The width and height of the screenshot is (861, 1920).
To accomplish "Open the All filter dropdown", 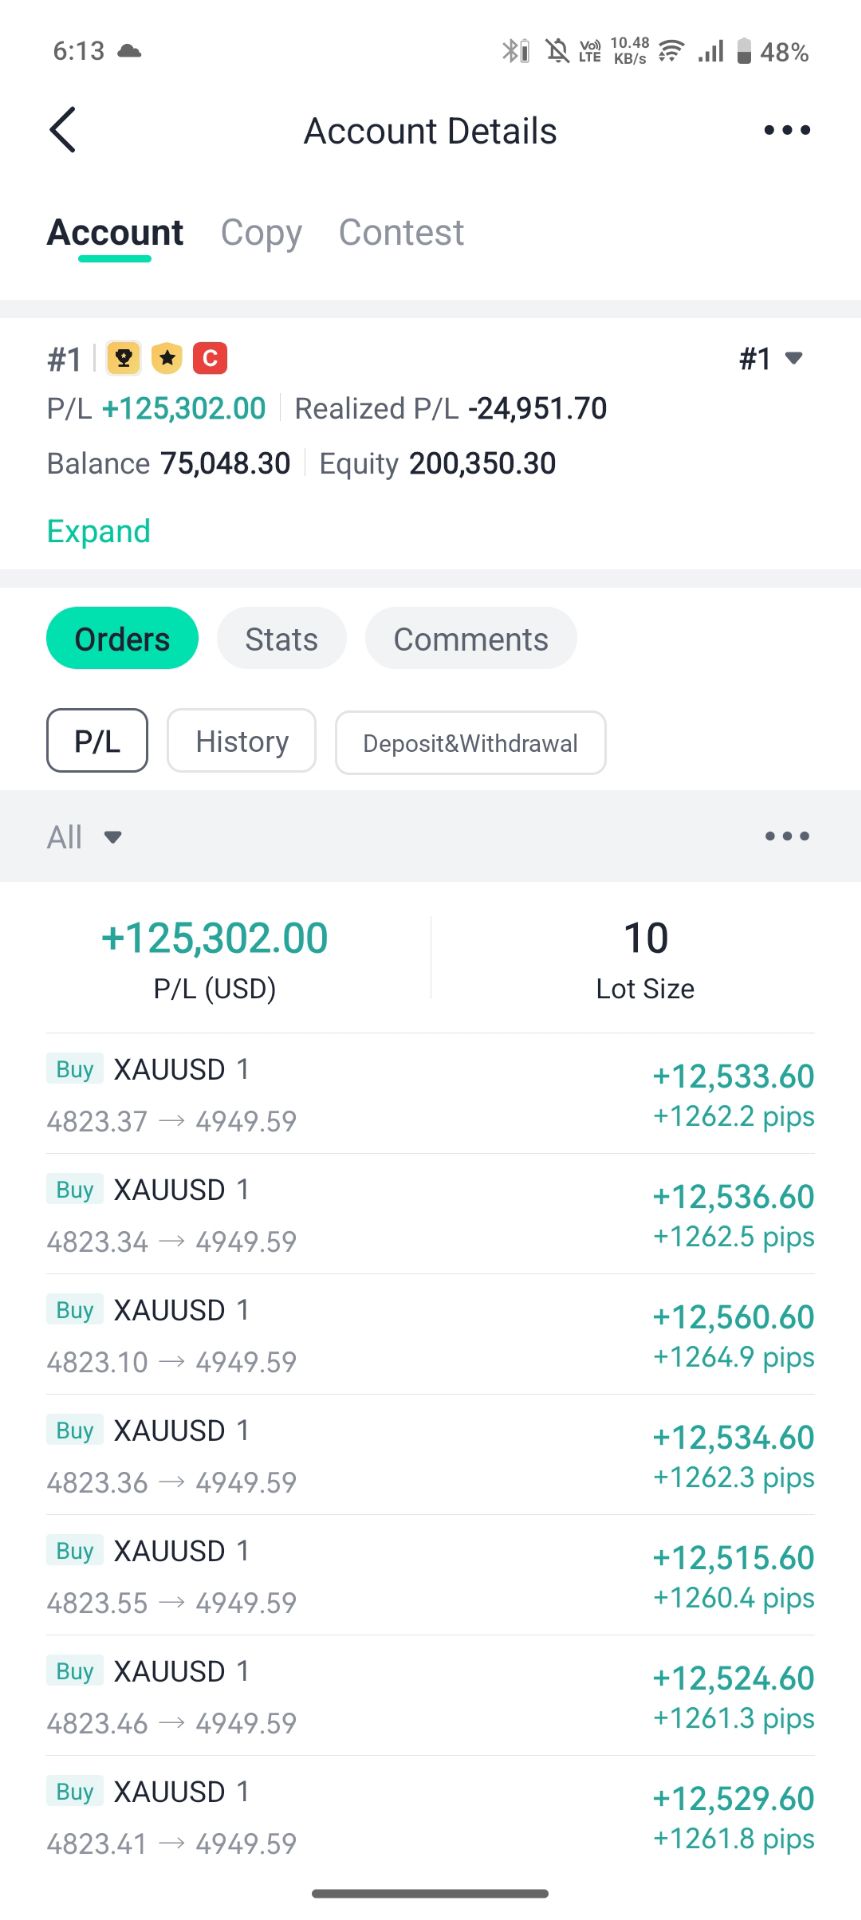I will click(x=84, y=837).
